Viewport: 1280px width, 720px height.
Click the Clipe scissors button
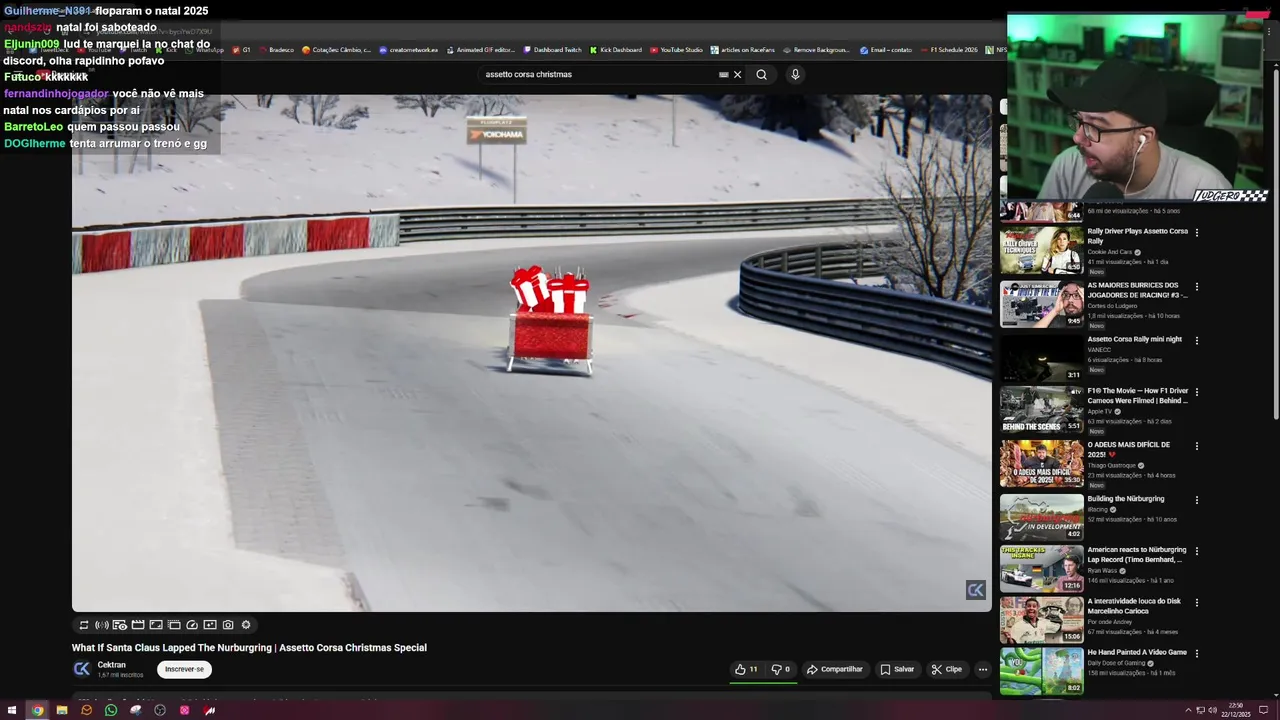tap(946, 669)
